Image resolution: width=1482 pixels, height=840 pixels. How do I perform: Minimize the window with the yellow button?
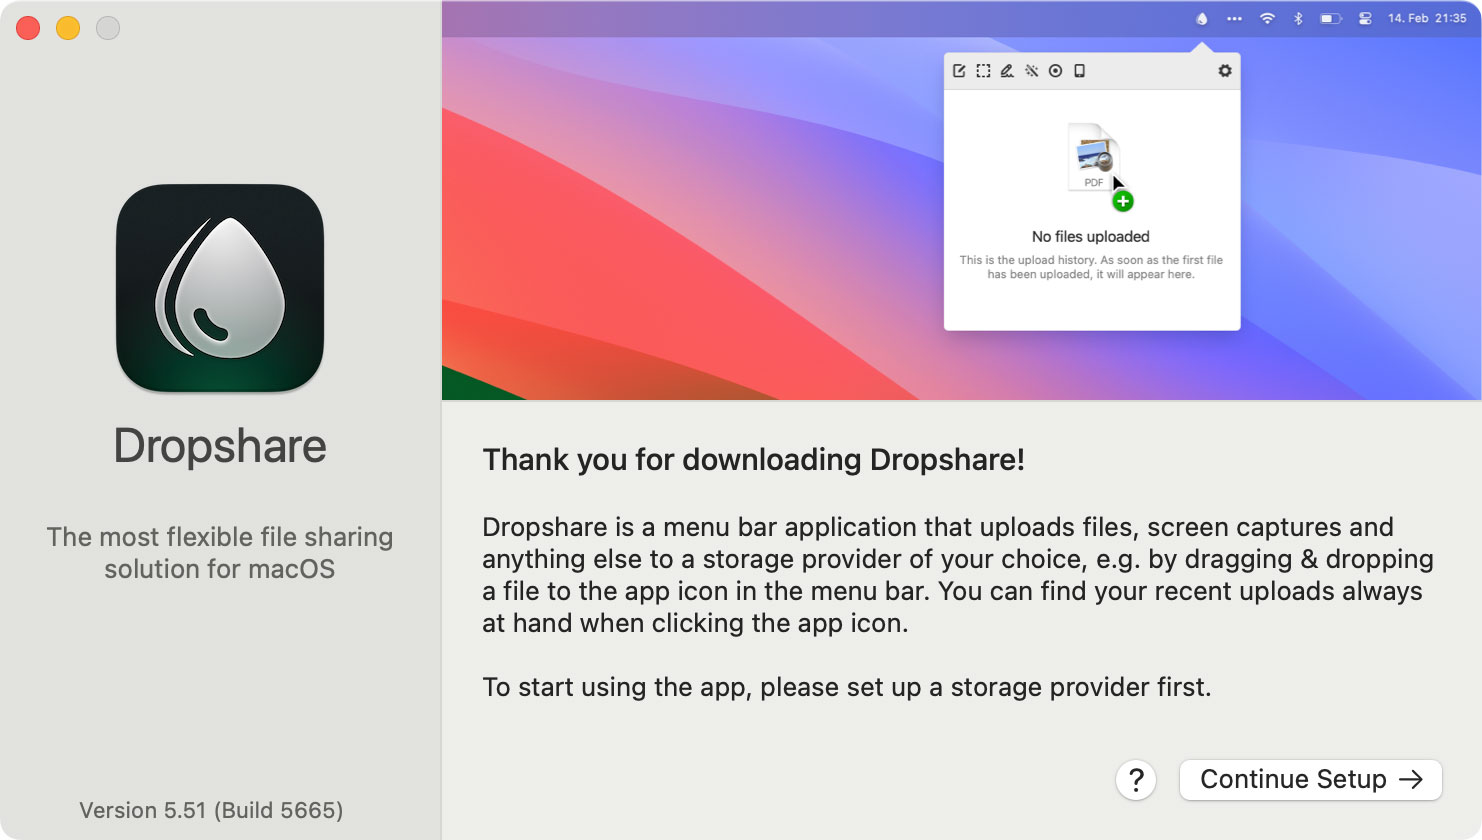[68, 28]
